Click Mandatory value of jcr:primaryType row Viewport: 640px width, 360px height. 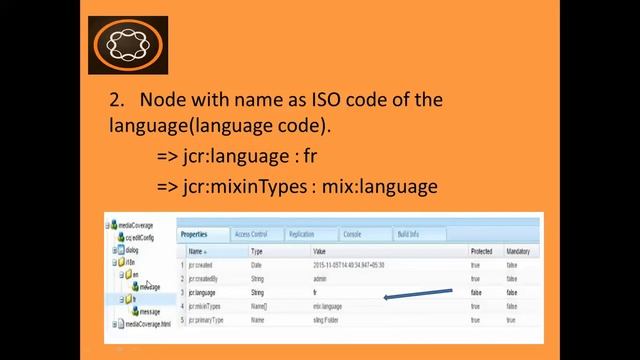(x=511, y=320)
